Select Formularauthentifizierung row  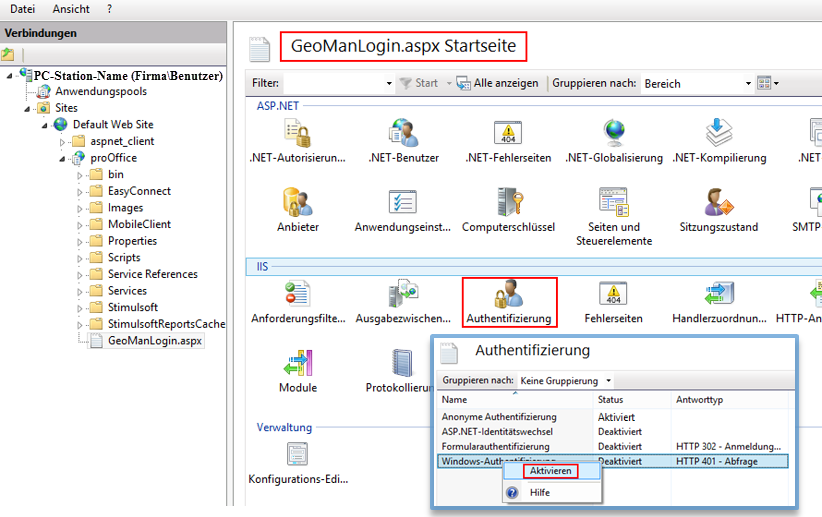tap(612, 446)
